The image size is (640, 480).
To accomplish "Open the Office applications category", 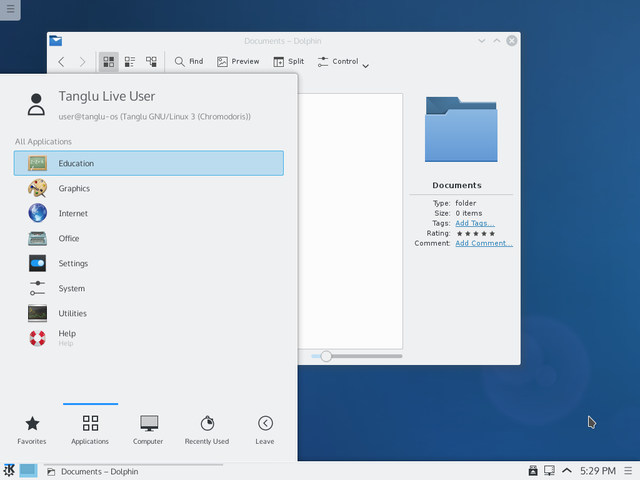I will point(149,238).
